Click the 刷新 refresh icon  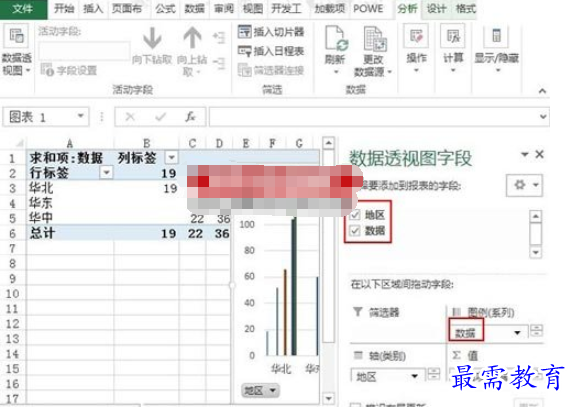[x=336, y=38]
